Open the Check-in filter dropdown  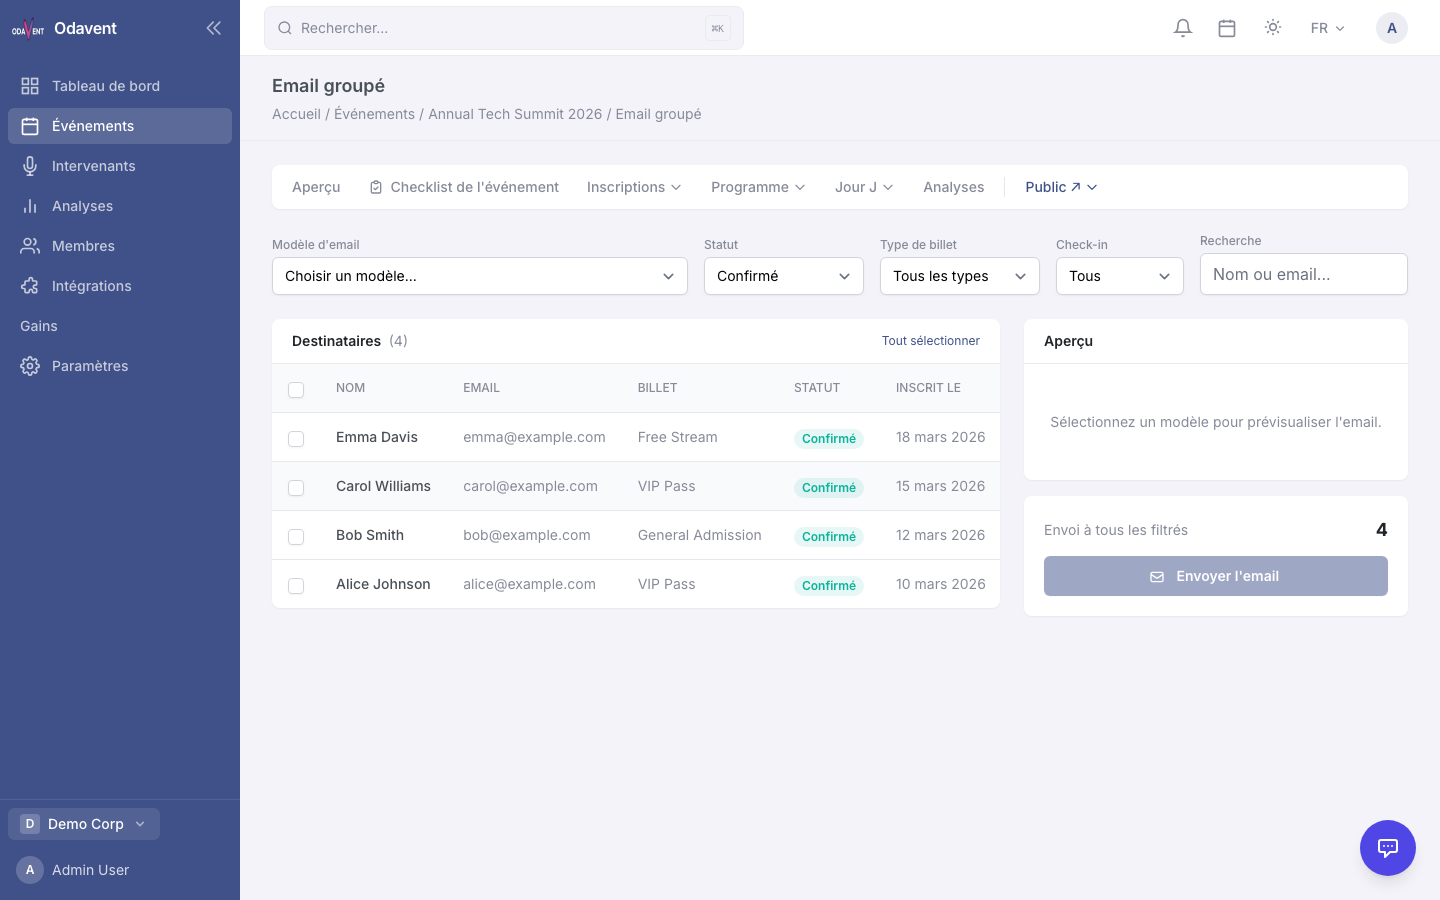(x=1120, y=276)
